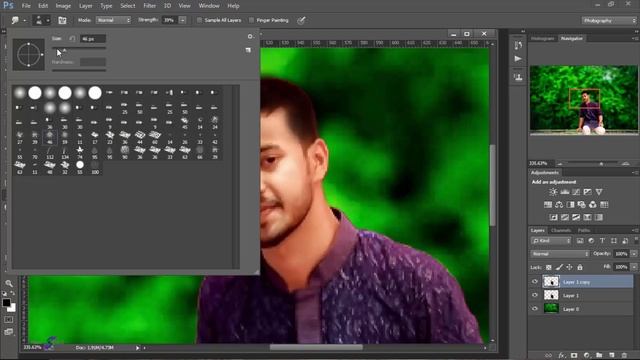Select the last hard round brush in top row
The height and width of the screenshot is (360, 640).
coord(95,93)
